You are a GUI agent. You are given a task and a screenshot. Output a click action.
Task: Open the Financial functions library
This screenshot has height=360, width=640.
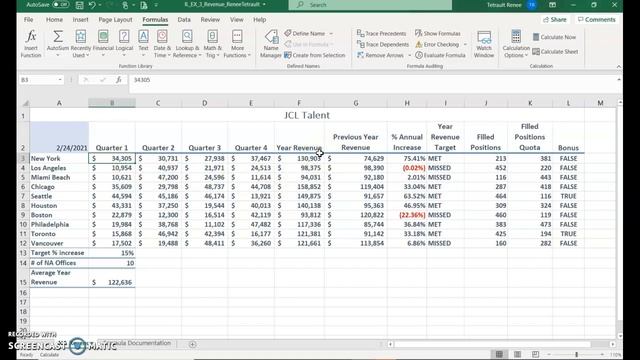coord(103,44)
